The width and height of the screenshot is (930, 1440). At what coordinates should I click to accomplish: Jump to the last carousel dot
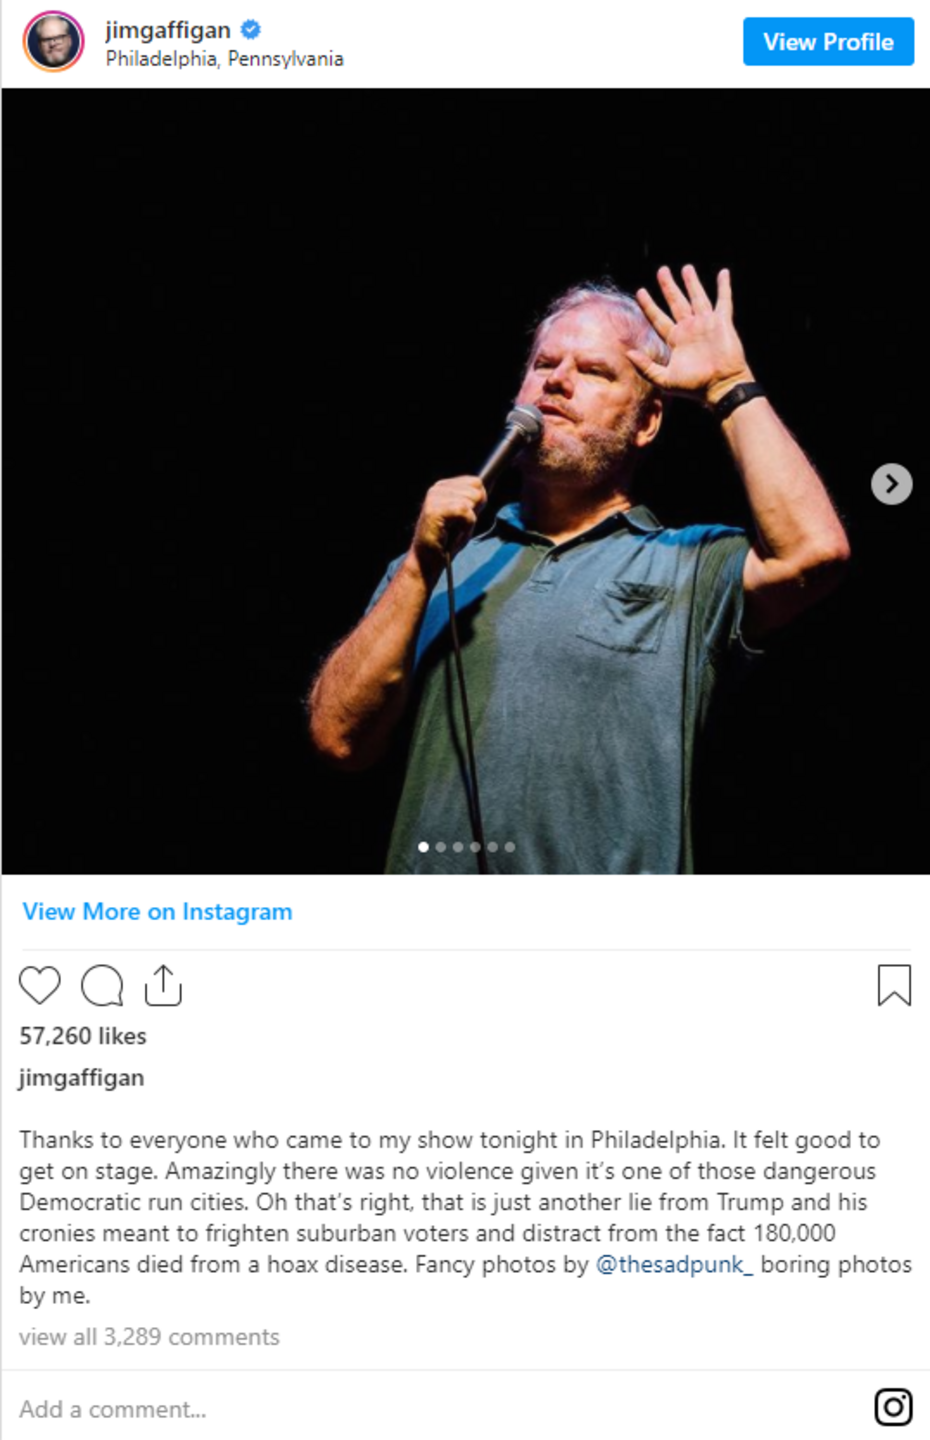[x=510, y=847]
